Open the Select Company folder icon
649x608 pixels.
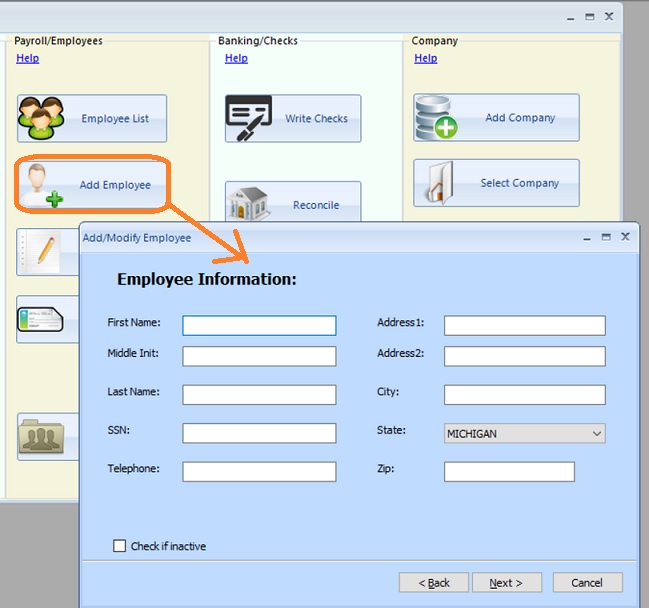pyautogui.click(x=436, y=183)
